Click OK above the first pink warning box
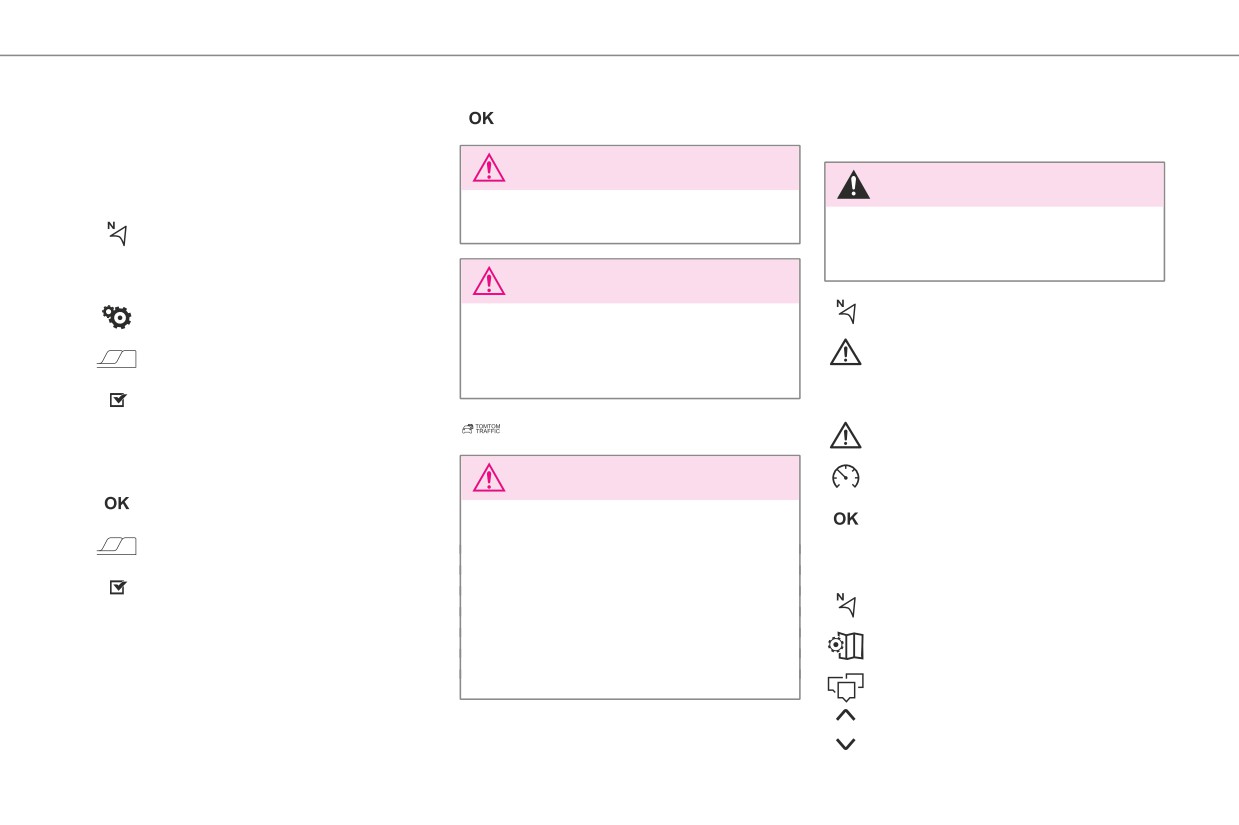The image size is (1239, 825). [x=481, y=118]
